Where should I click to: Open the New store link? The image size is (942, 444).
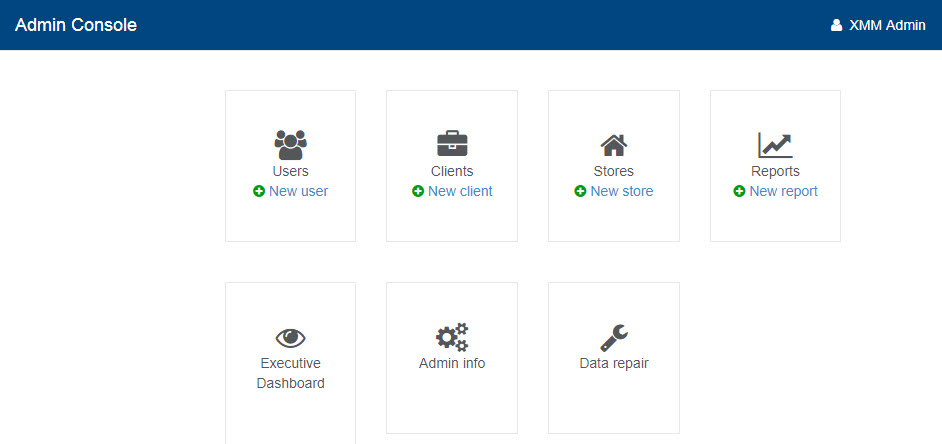[621, 191]
